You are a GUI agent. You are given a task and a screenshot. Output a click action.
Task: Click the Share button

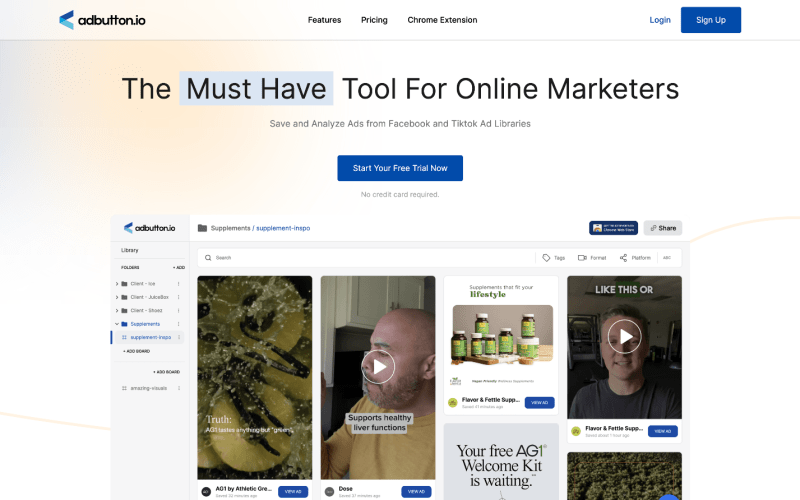click(663, 228)
